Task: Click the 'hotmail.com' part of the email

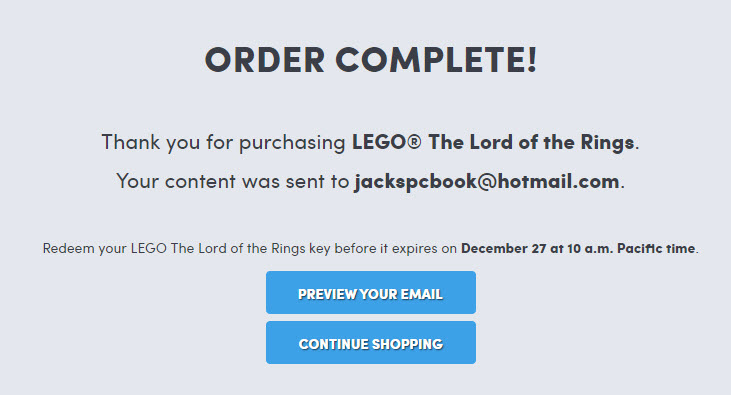Action: 559,181
